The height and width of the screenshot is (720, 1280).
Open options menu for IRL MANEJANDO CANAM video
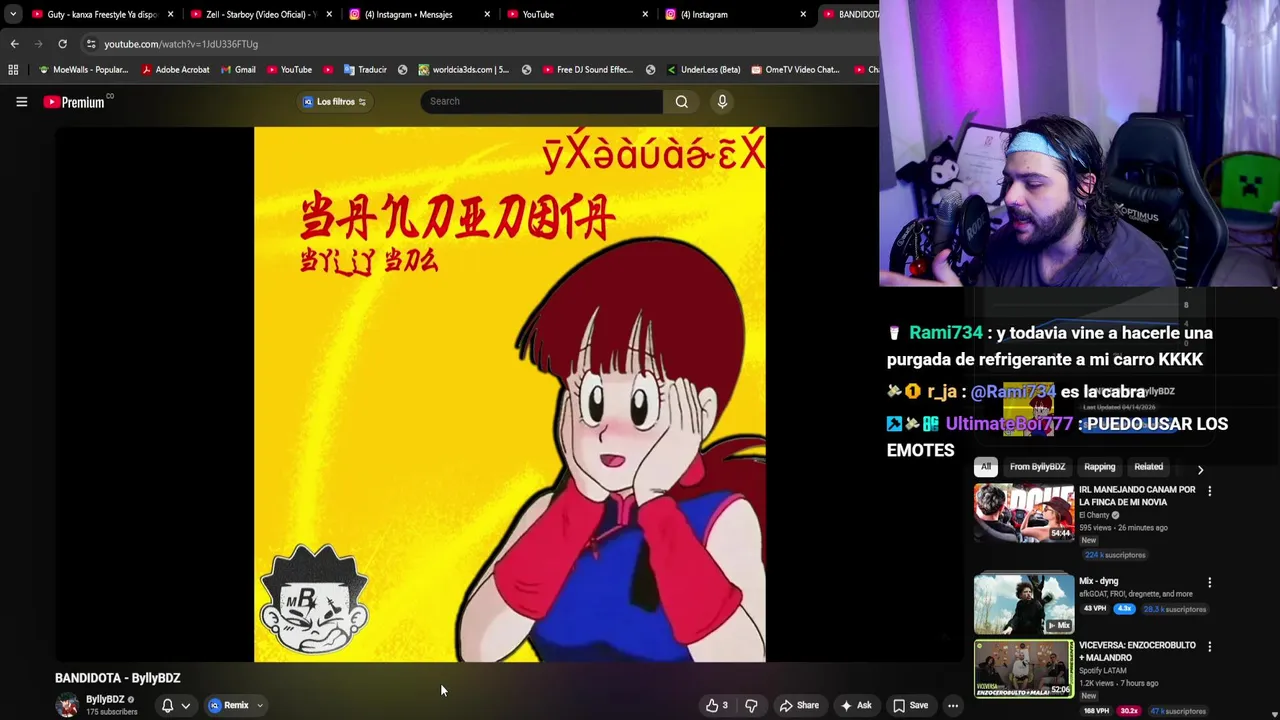tap(1209, 491)
